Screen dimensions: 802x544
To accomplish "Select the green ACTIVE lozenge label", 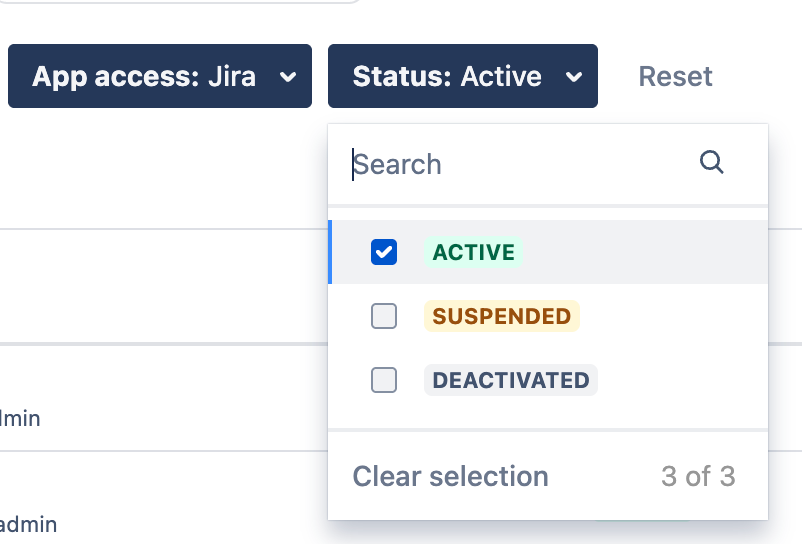I will click(x=474, y=252).
